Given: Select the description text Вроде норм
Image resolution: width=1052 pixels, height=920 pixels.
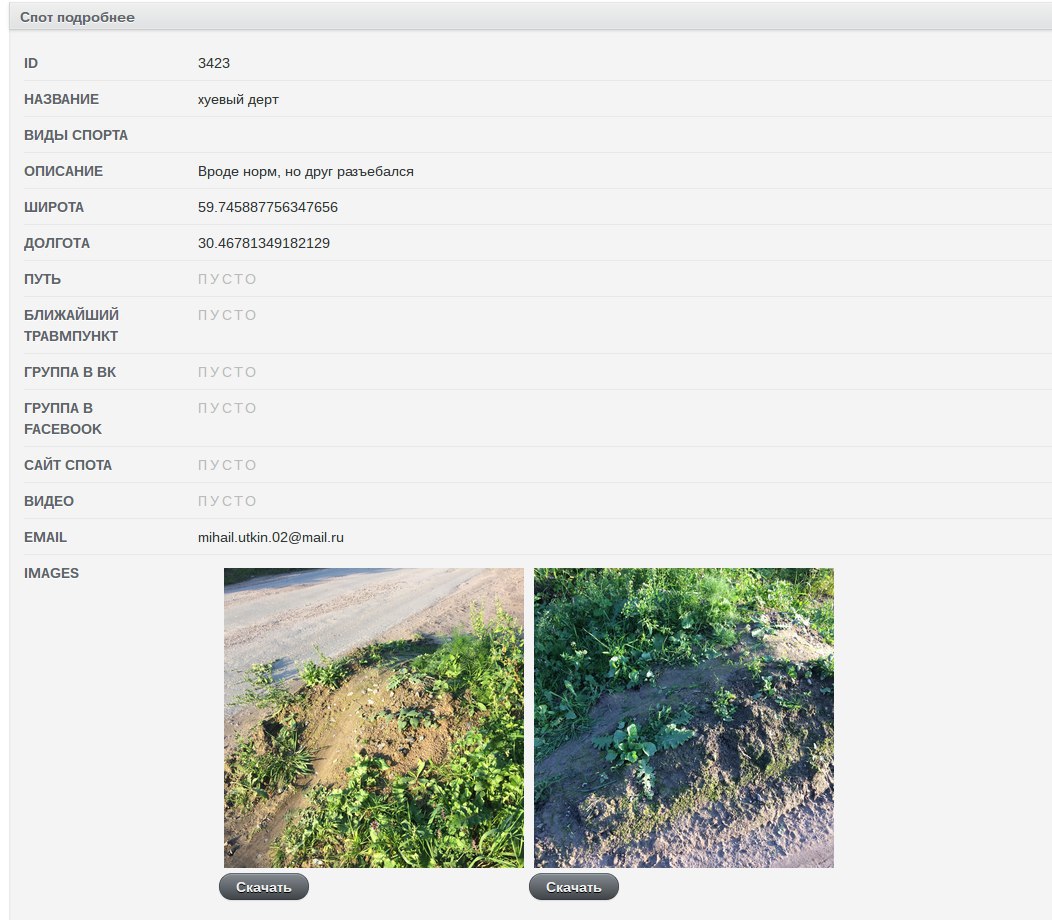Looking at the screenshot, I should [x=238, y=171].
